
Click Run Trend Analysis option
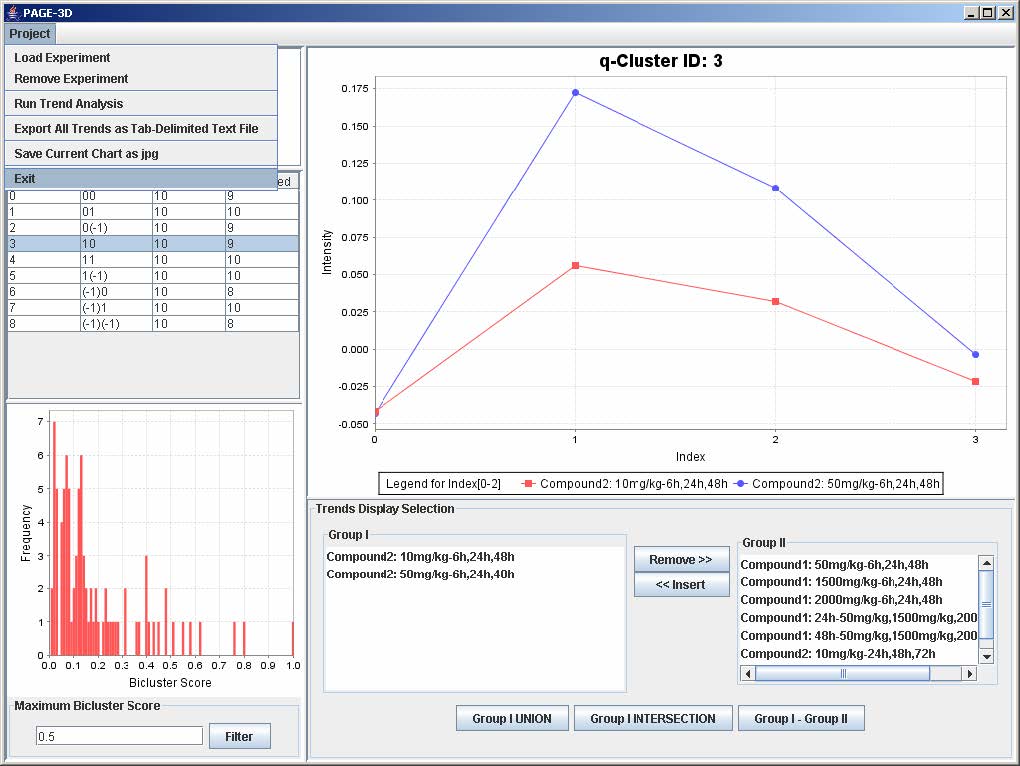coord(69,104)
